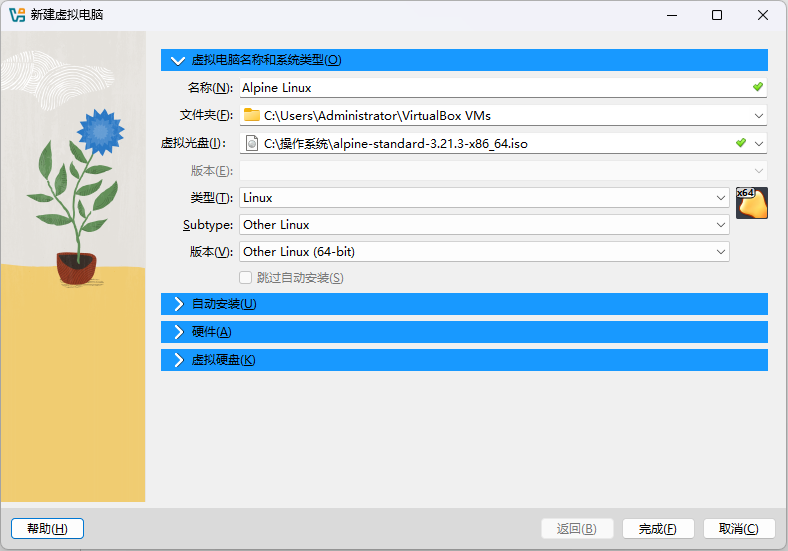Collapse the name and system type section
Screen dimensions: 788x551
coord(464,60)
